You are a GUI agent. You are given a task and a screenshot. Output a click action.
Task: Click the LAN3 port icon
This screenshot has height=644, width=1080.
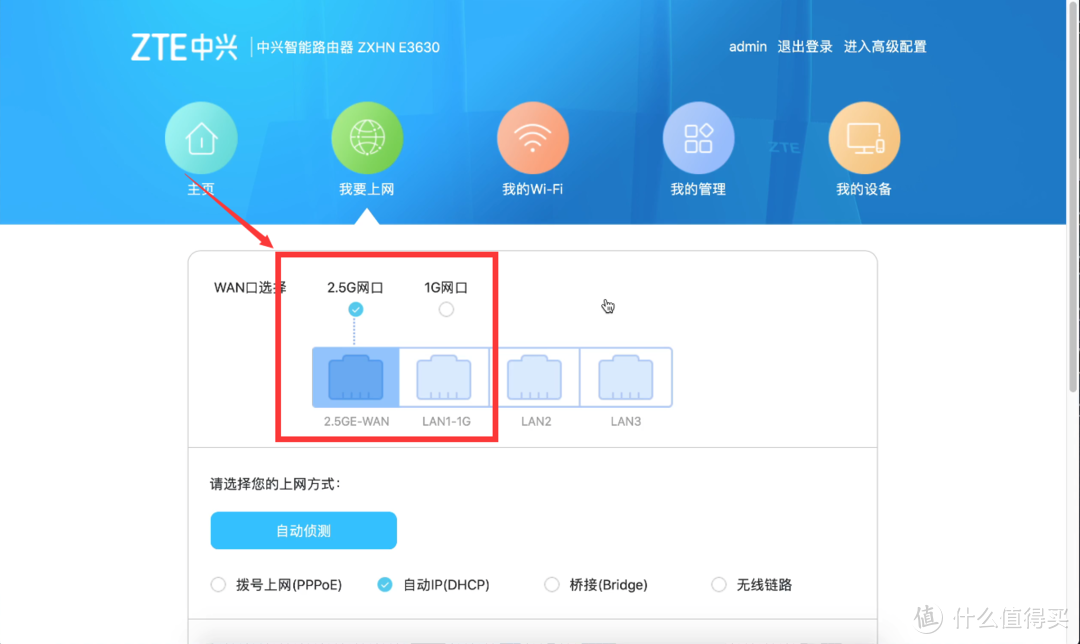pos(626,377)
